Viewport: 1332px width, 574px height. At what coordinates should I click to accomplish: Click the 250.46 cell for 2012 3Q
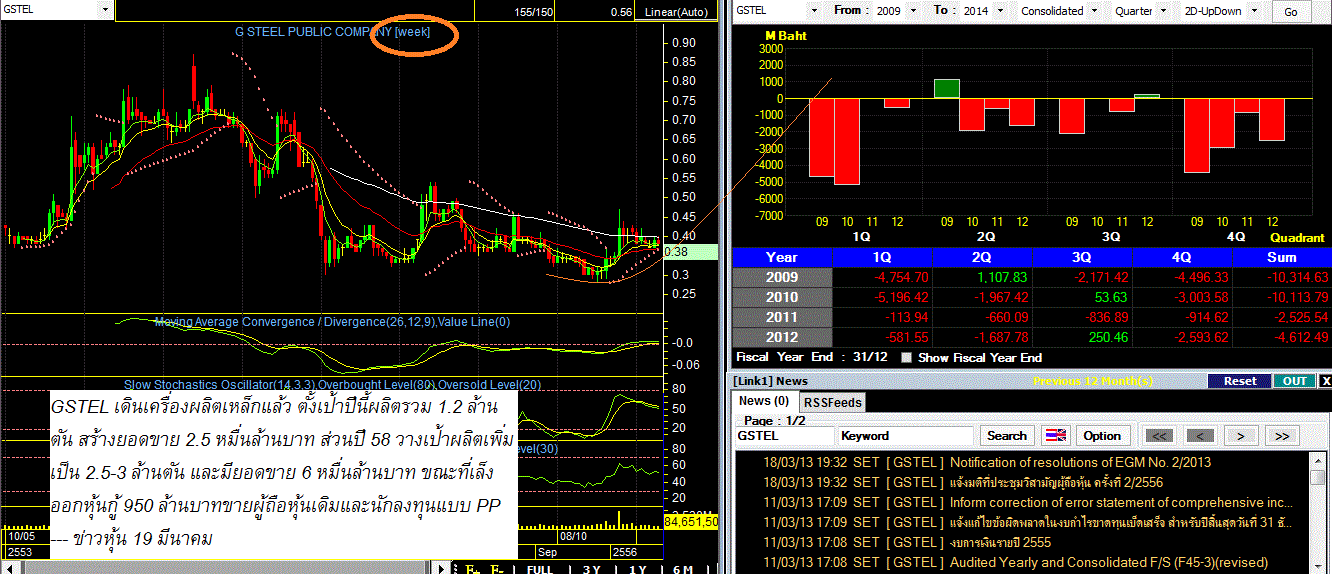click(x=1082, y=337)
